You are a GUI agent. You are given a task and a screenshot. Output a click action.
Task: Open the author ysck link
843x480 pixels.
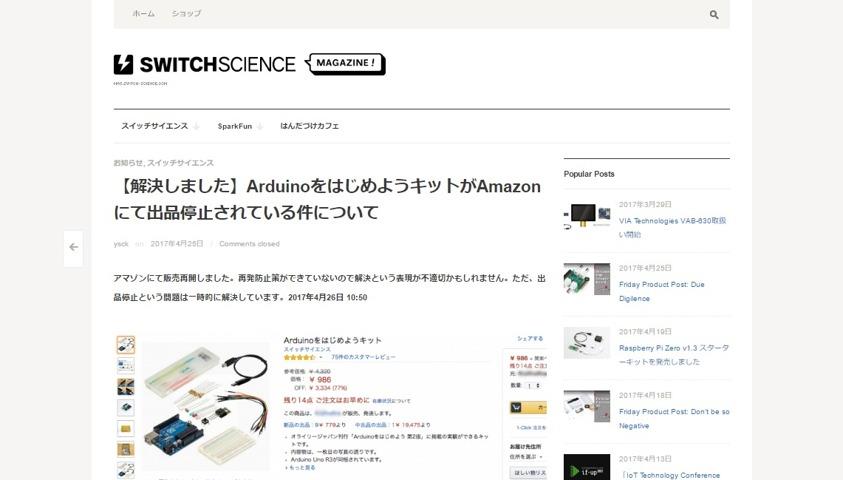[121, 244]
